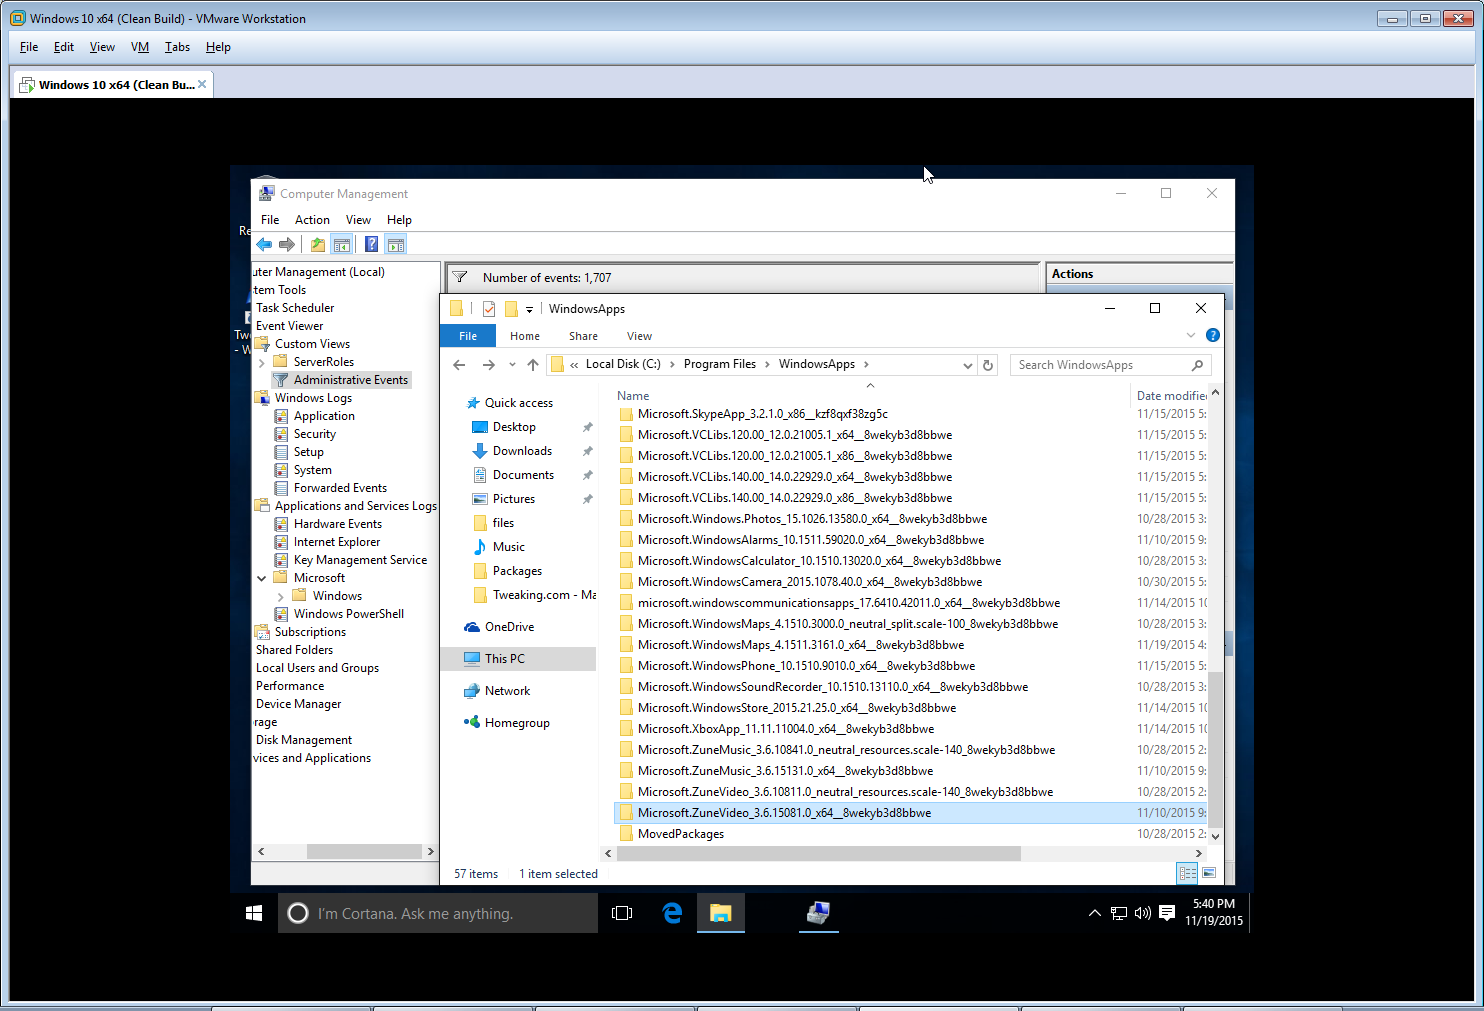Expand the ServerRoles tree node
The height and width of the screenshot is (1011, 1484).
[262, 362]
